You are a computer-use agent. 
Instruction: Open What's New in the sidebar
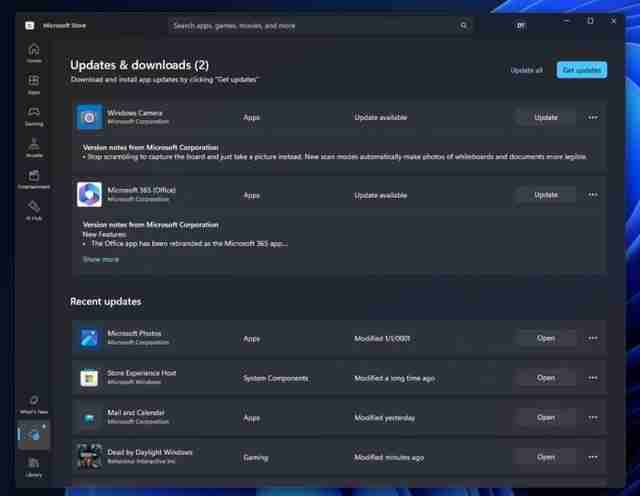[x=34, y=404]
